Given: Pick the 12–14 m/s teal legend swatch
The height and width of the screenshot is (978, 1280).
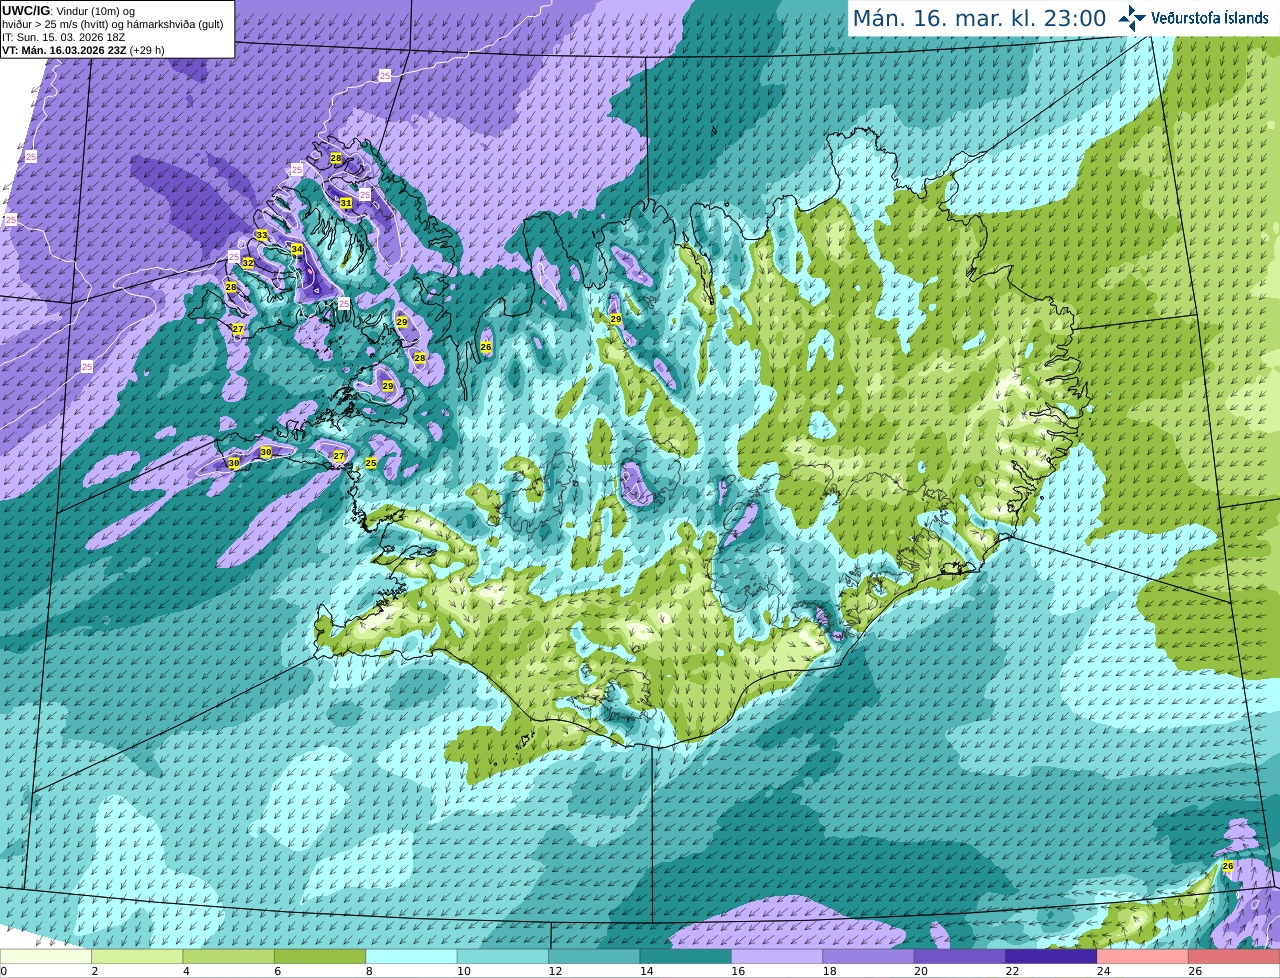Looking at the screenshot, I should 595,957.
